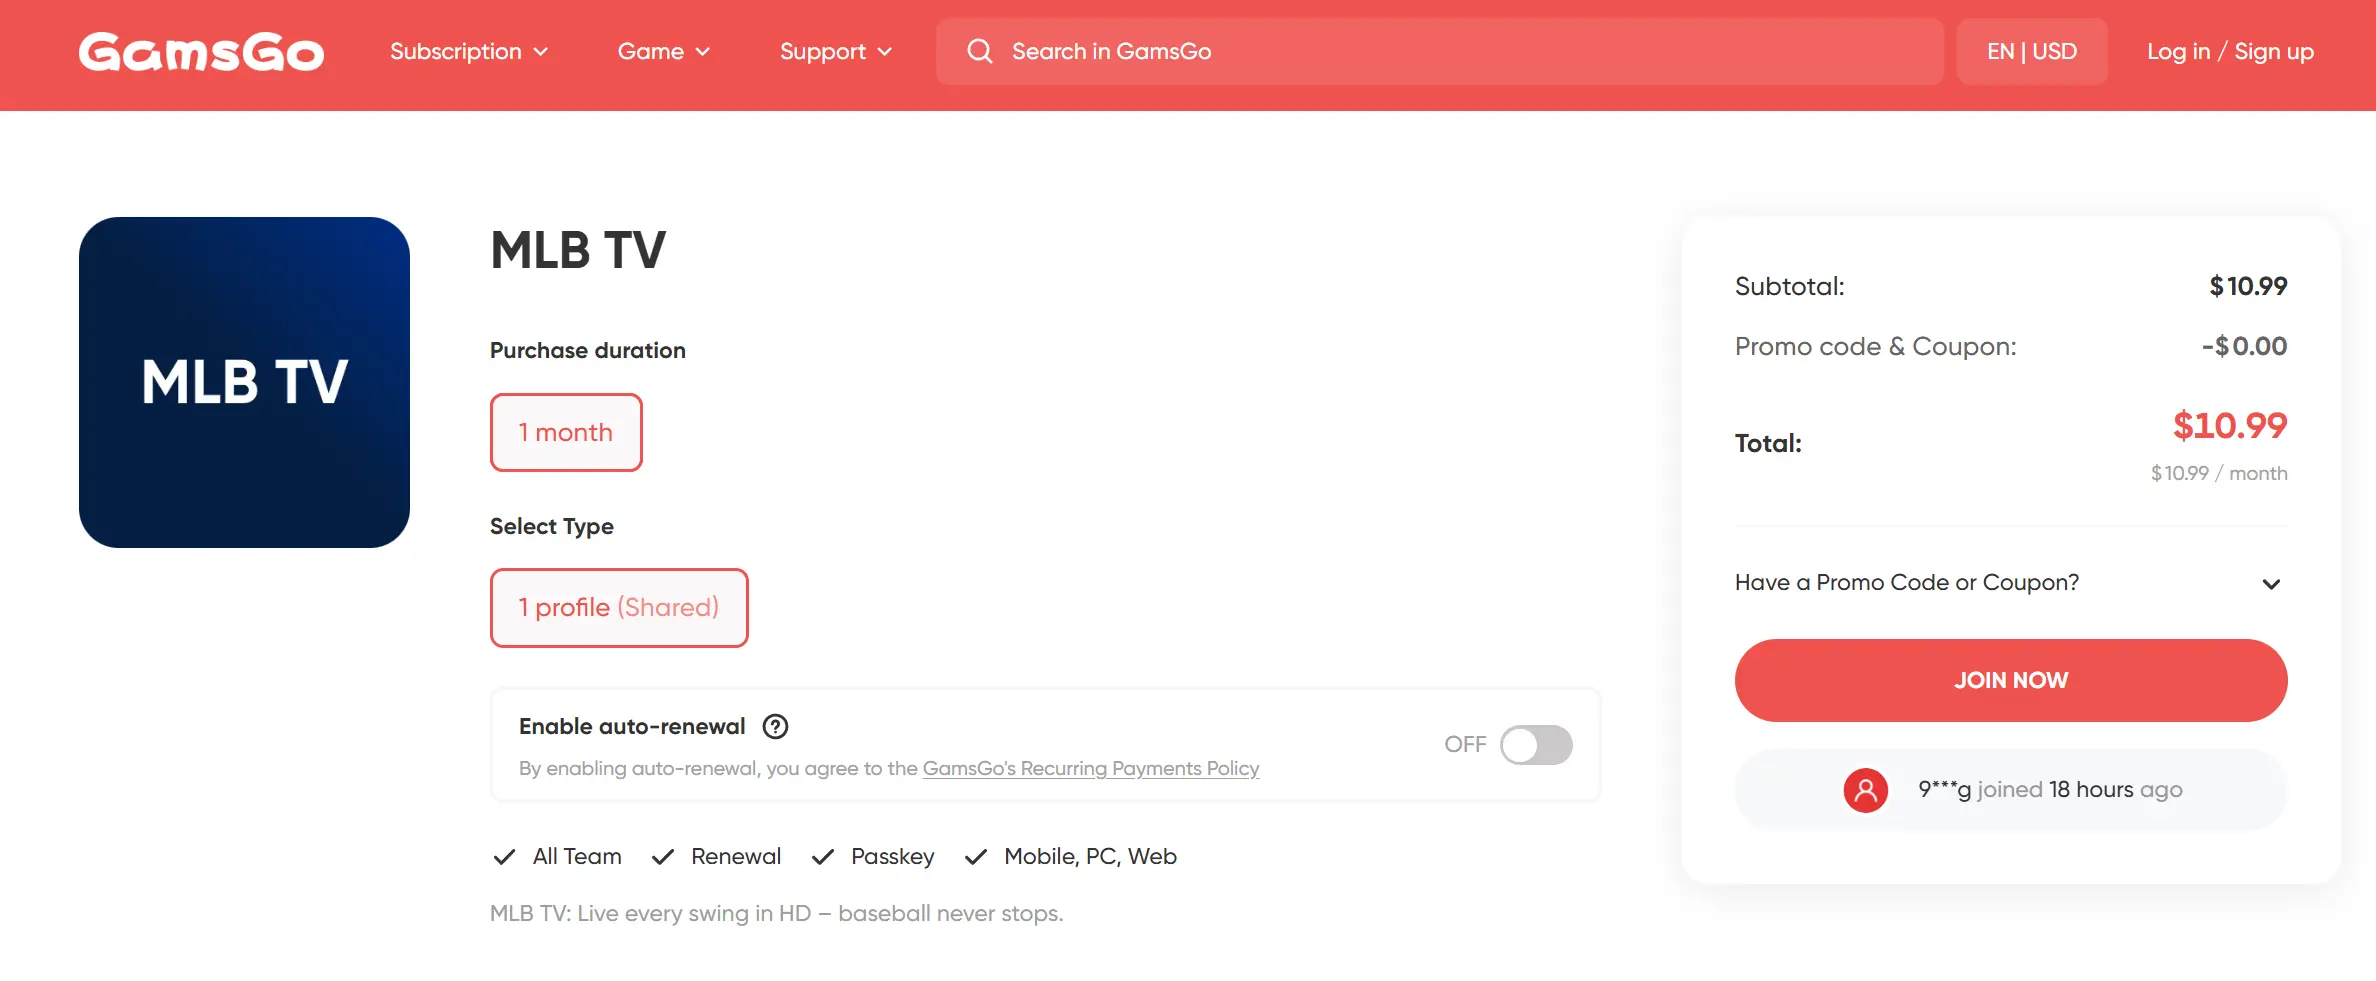Focus the Search in GamsGo field
The image size is (2376, 981).
coord(1440,51)
